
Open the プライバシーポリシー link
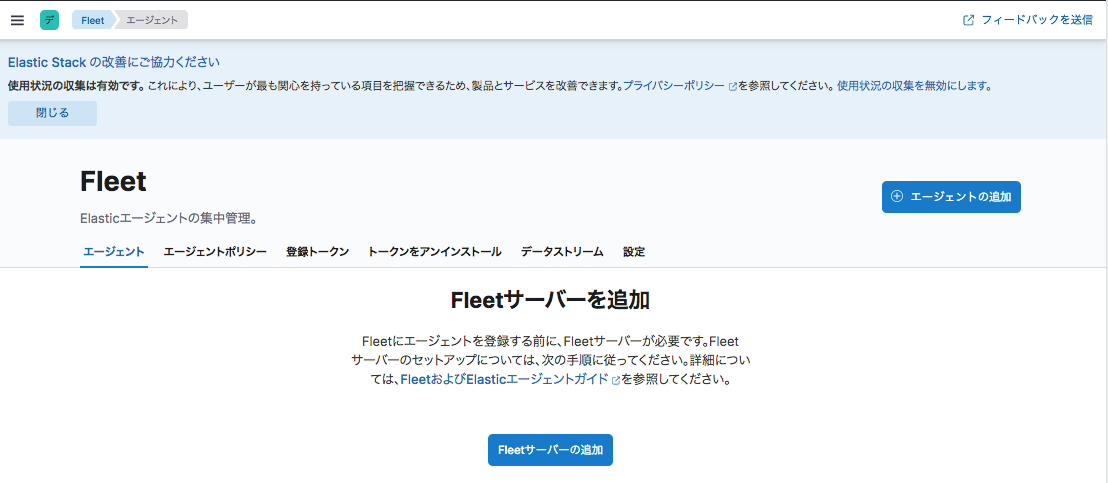(x=673, y=86)
